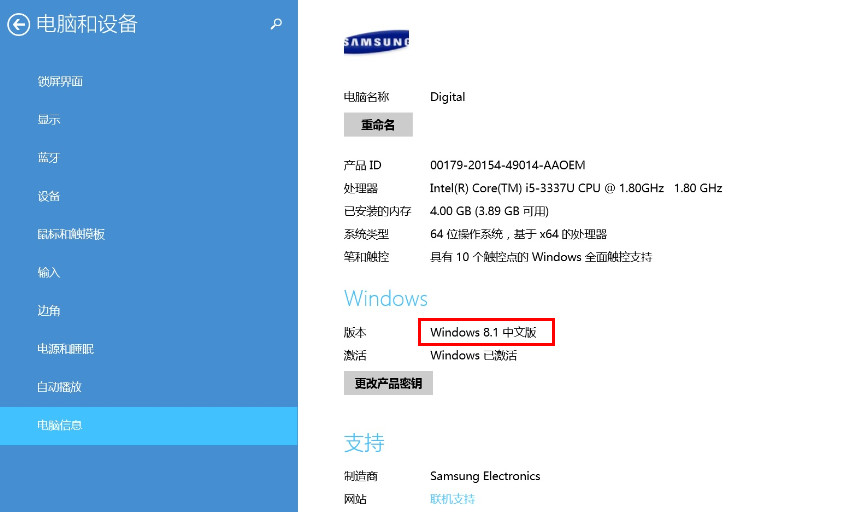Click the 10 个触控点 touch support text
The width and height of the screenshot is (855, 512).
tap(541, 257)
